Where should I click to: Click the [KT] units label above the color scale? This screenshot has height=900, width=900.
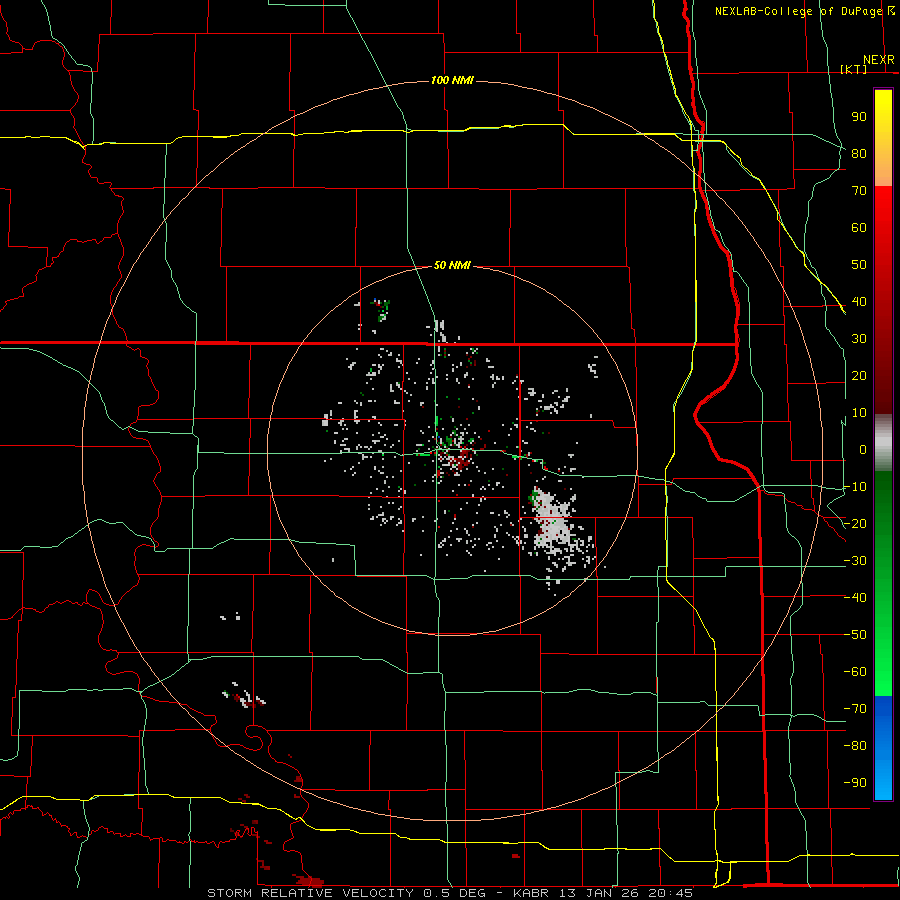coord(854,69)
